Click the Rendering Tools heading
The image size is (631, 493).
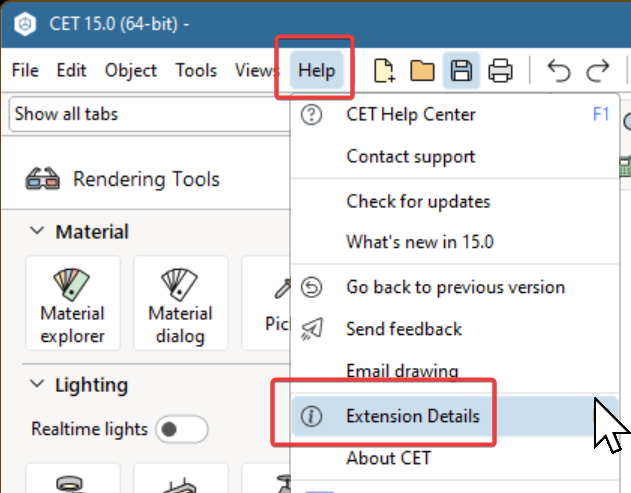(x=146, y=179)
